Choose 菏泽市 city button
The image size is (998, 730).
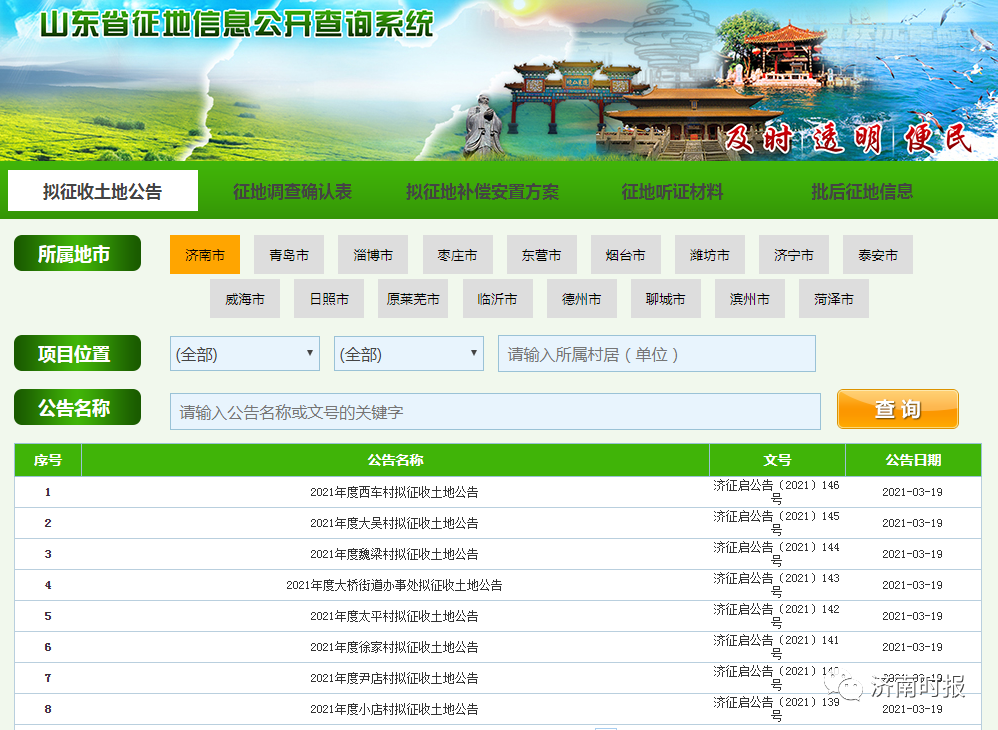(834, 299)
